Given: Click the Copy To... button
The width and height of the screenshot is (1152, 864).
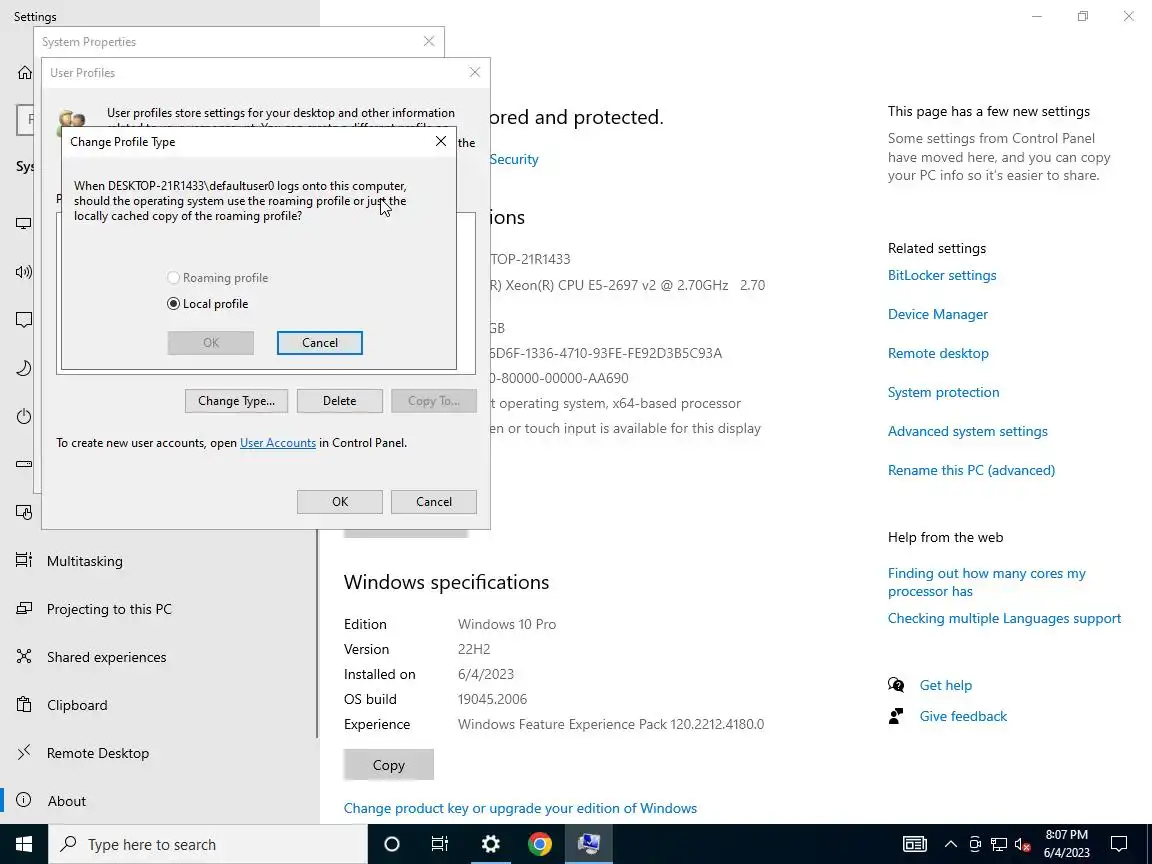Looking at the screenshot, I should click(x=433, y=400).
